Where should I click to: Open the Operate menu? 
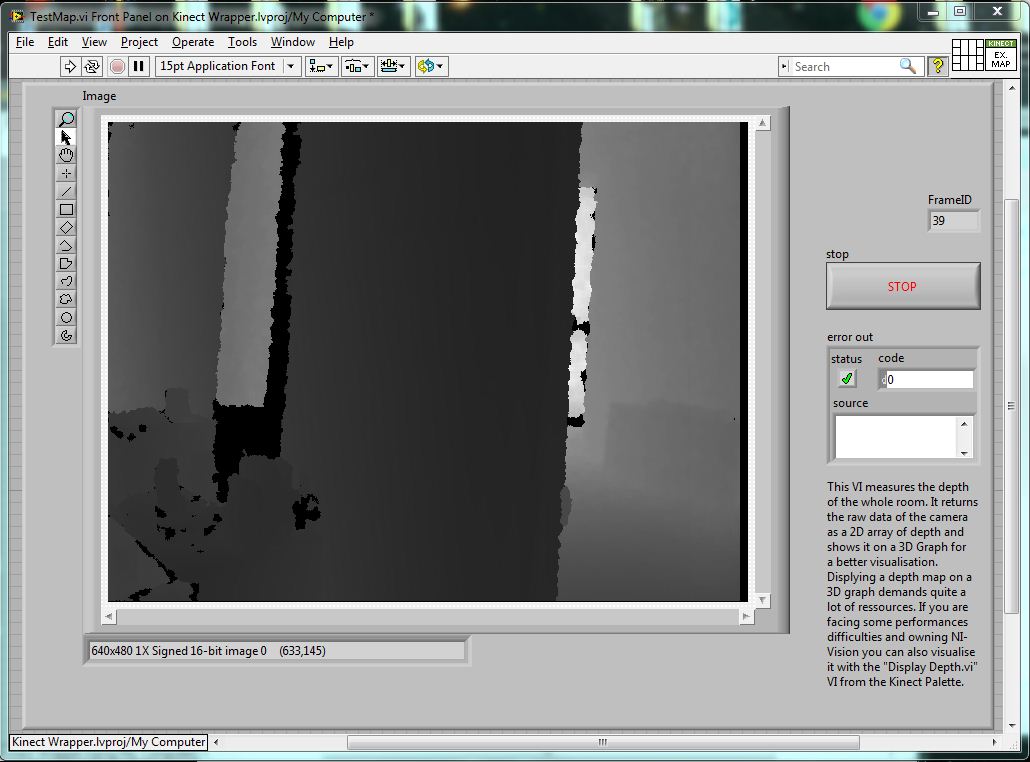coord(192,42)
